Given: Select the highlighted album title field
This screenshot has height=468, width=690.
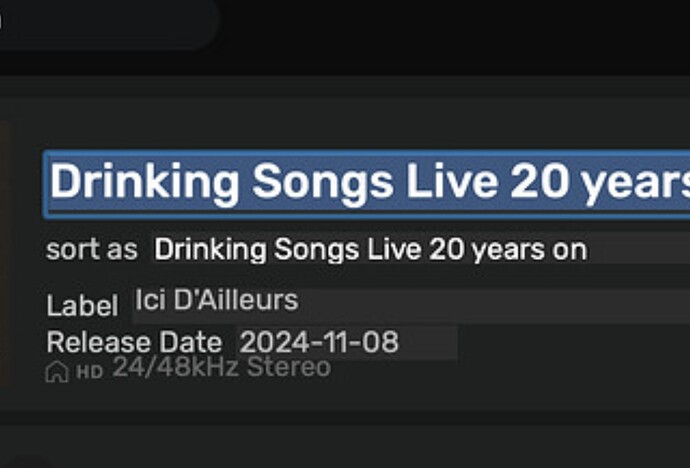Looking at the screenshot, I should [x=367, y=184].
